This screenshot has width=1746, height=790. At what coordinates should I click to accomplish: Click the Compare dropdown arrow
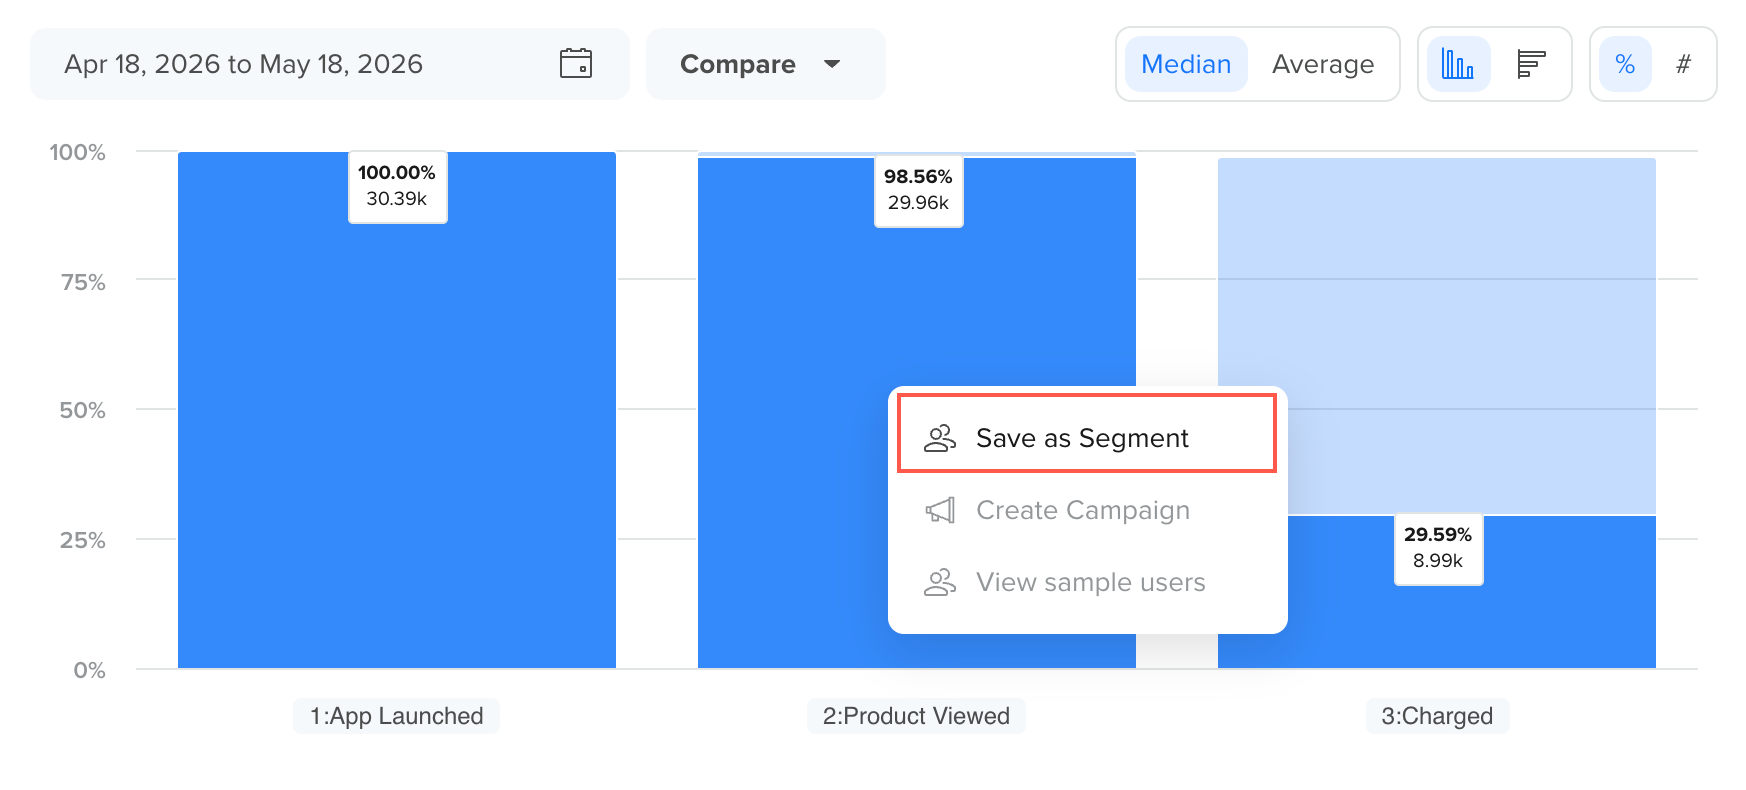click(832, 64)
